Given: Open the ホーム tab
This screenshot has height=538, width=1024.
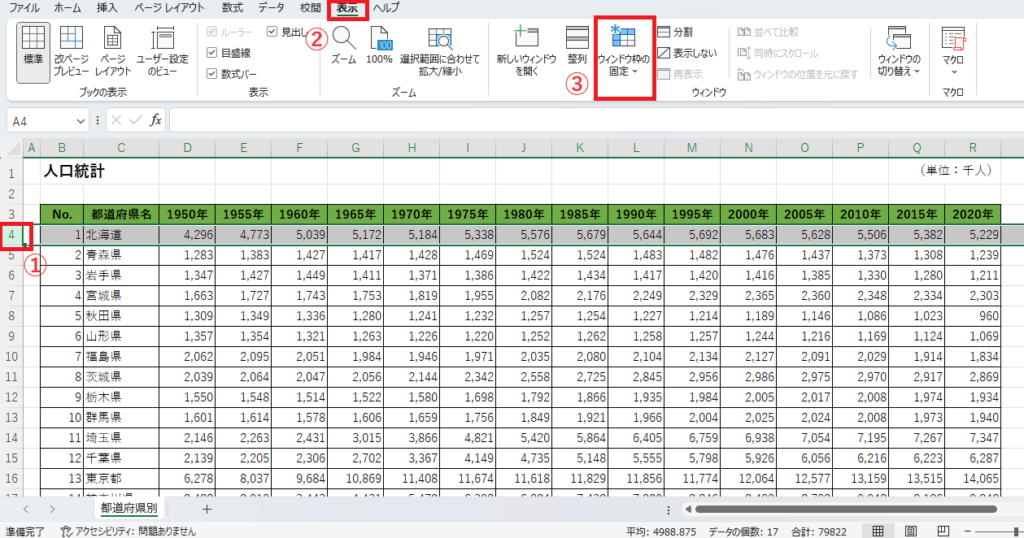Looking at the screenshot, I should point(67,8).
